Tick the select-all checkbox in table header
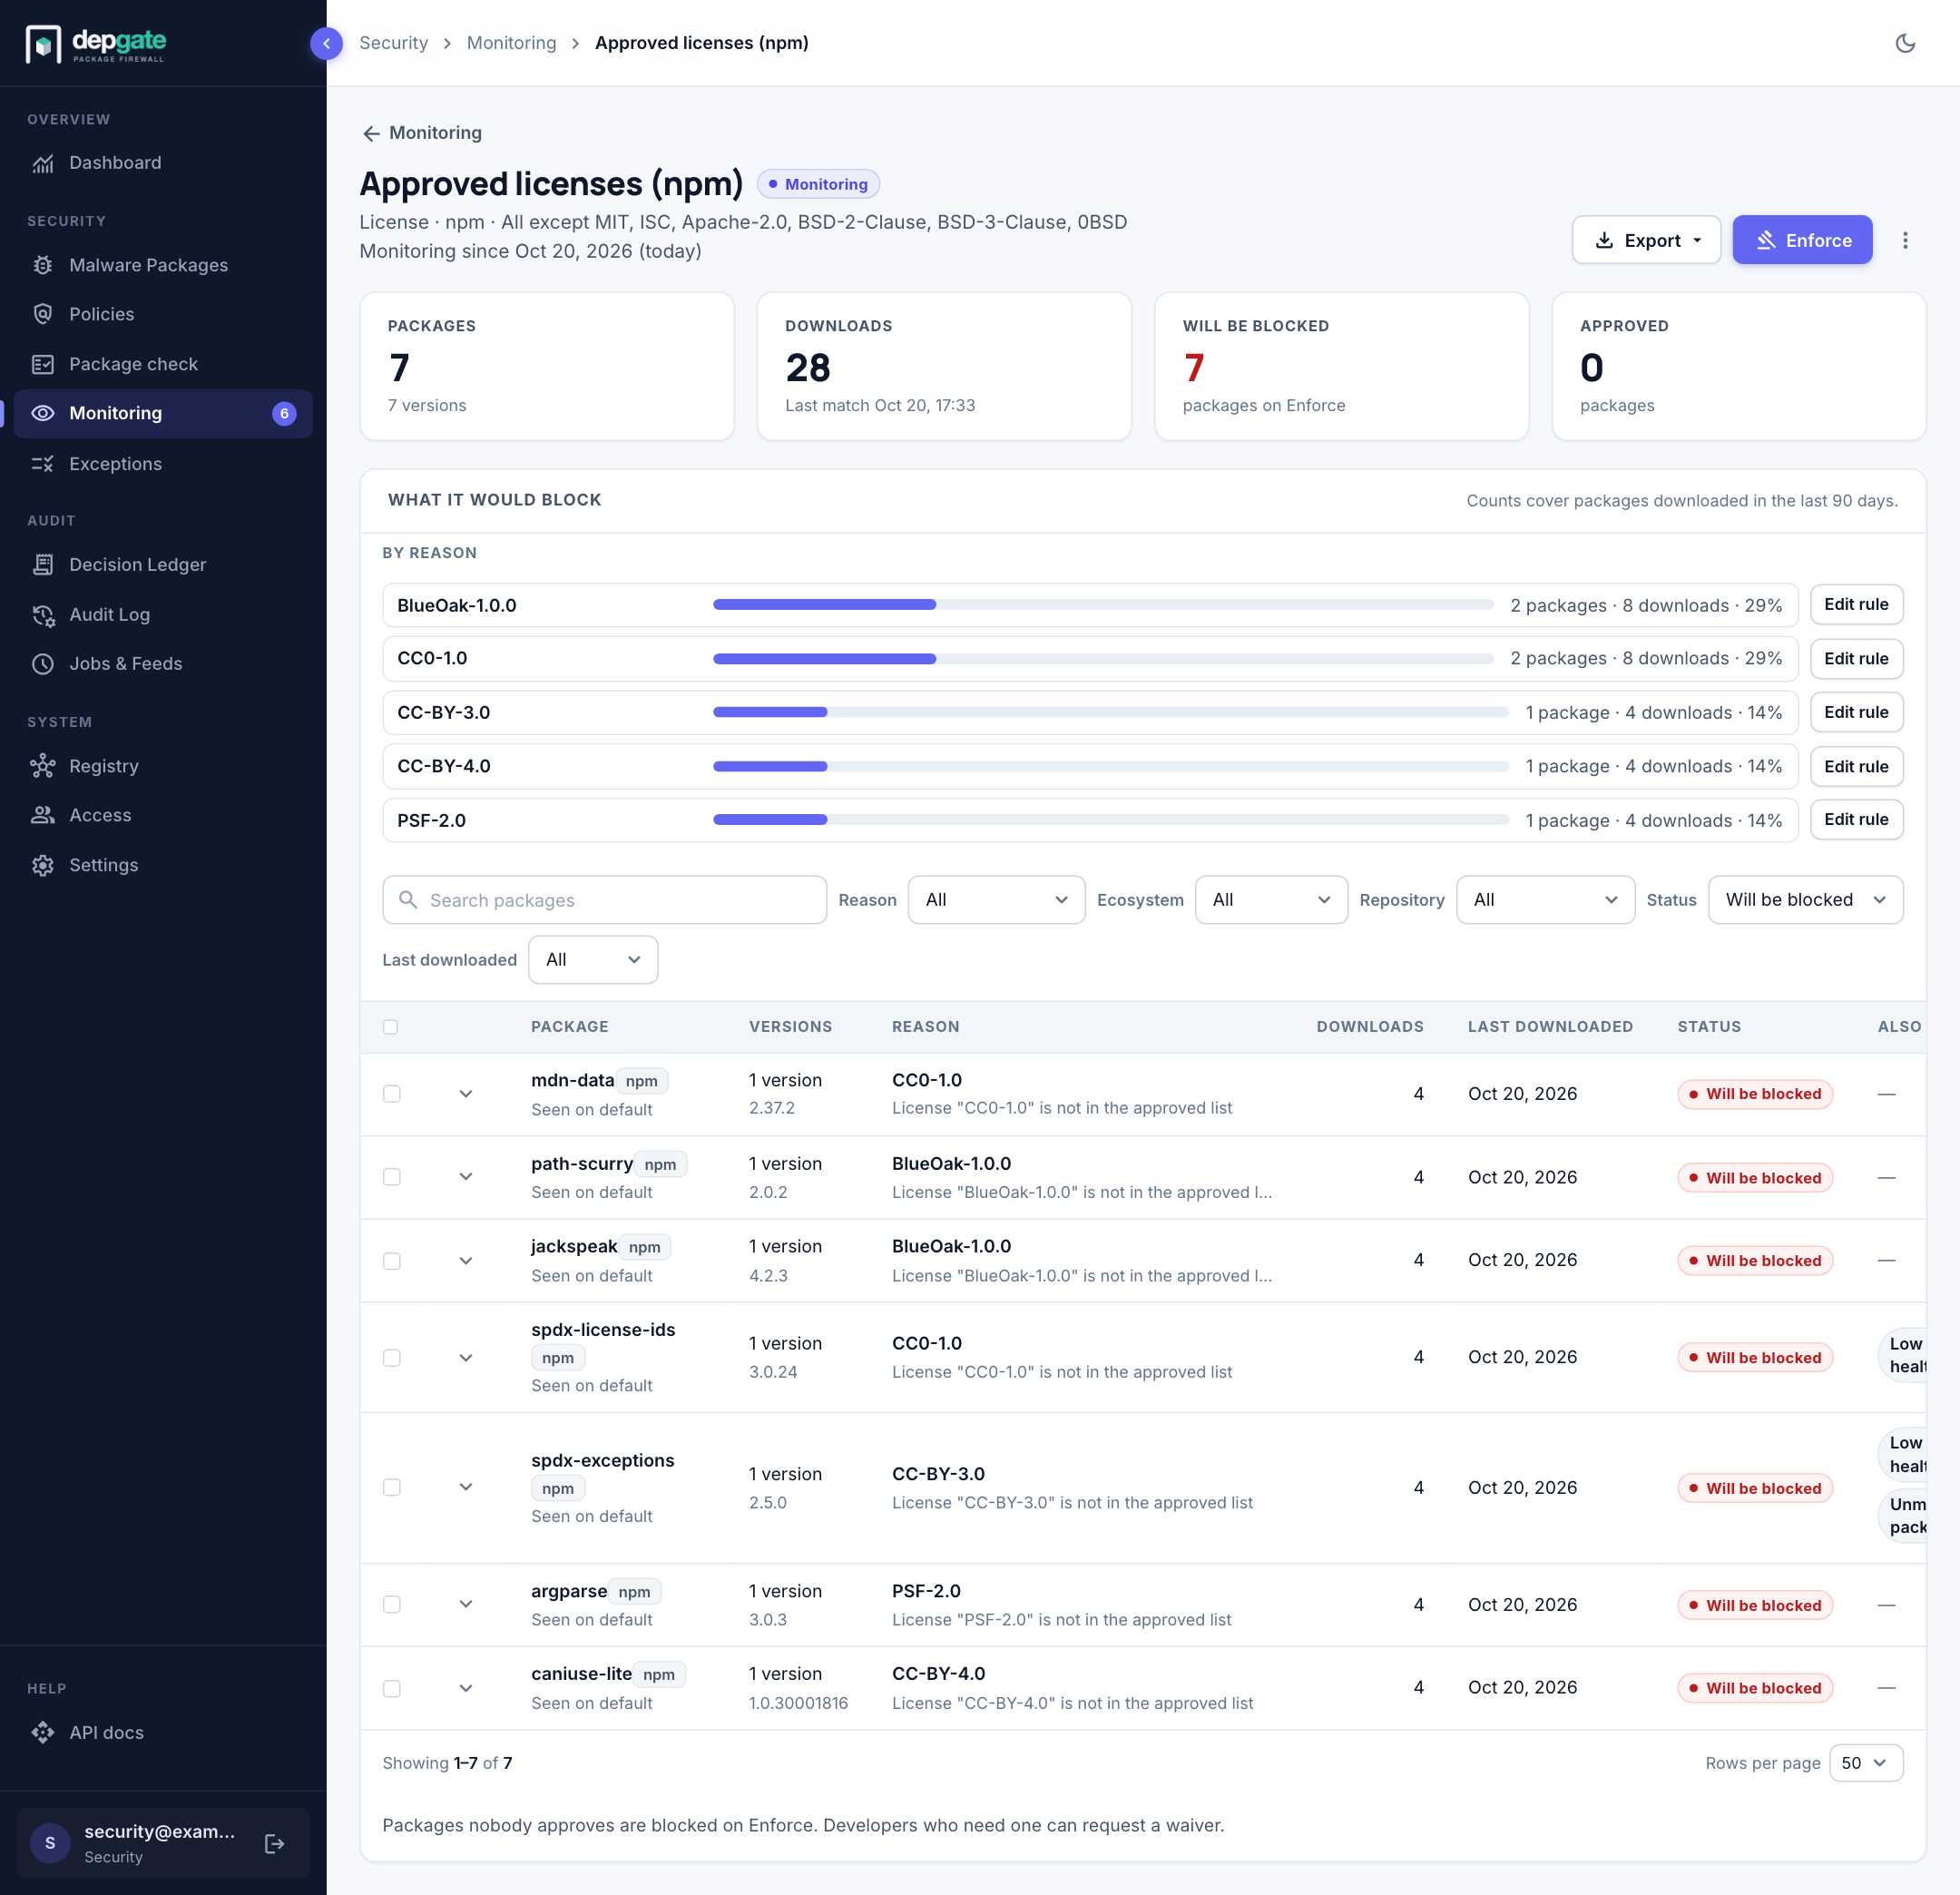 (391, 1027)
